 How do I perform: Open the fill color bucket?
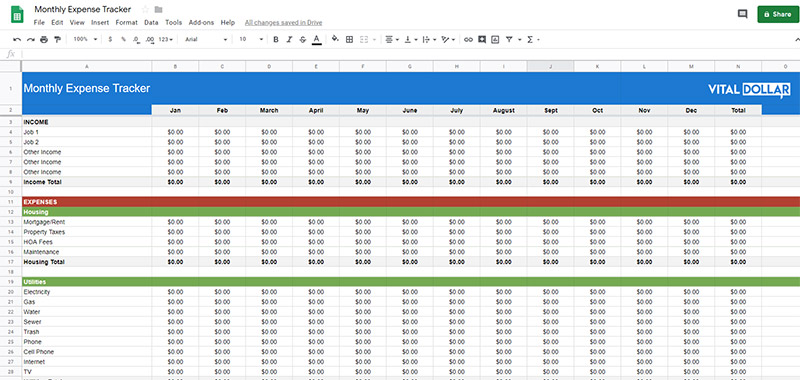pos(335,39)
